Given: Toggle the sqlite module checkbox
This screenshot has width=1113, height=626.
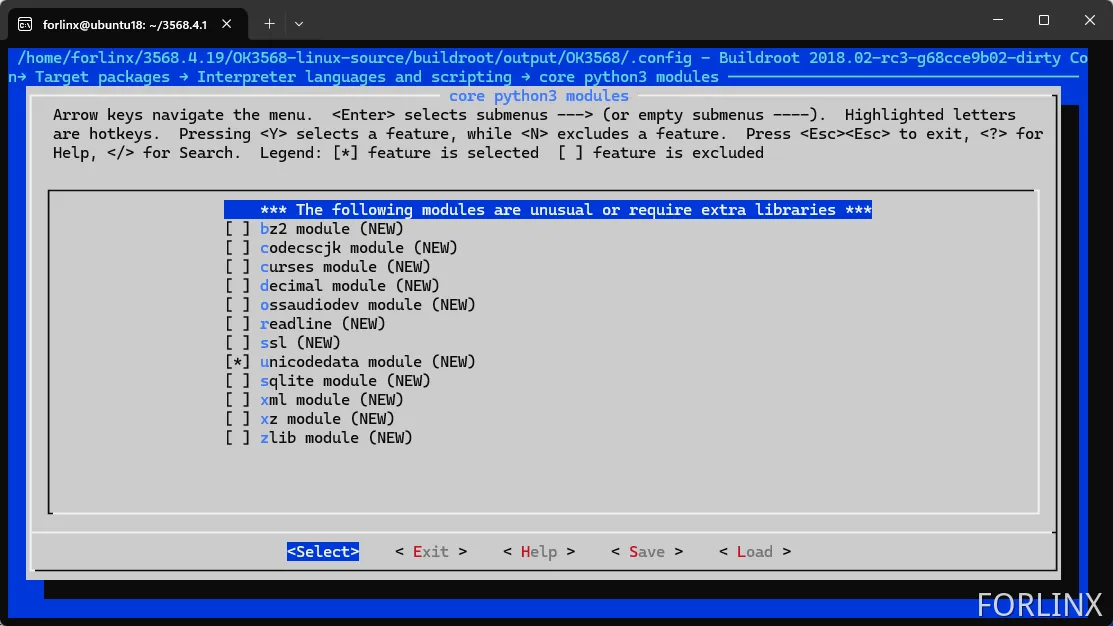Looking at the screenshot, I should pyautogui.click(x=237, y=381).
